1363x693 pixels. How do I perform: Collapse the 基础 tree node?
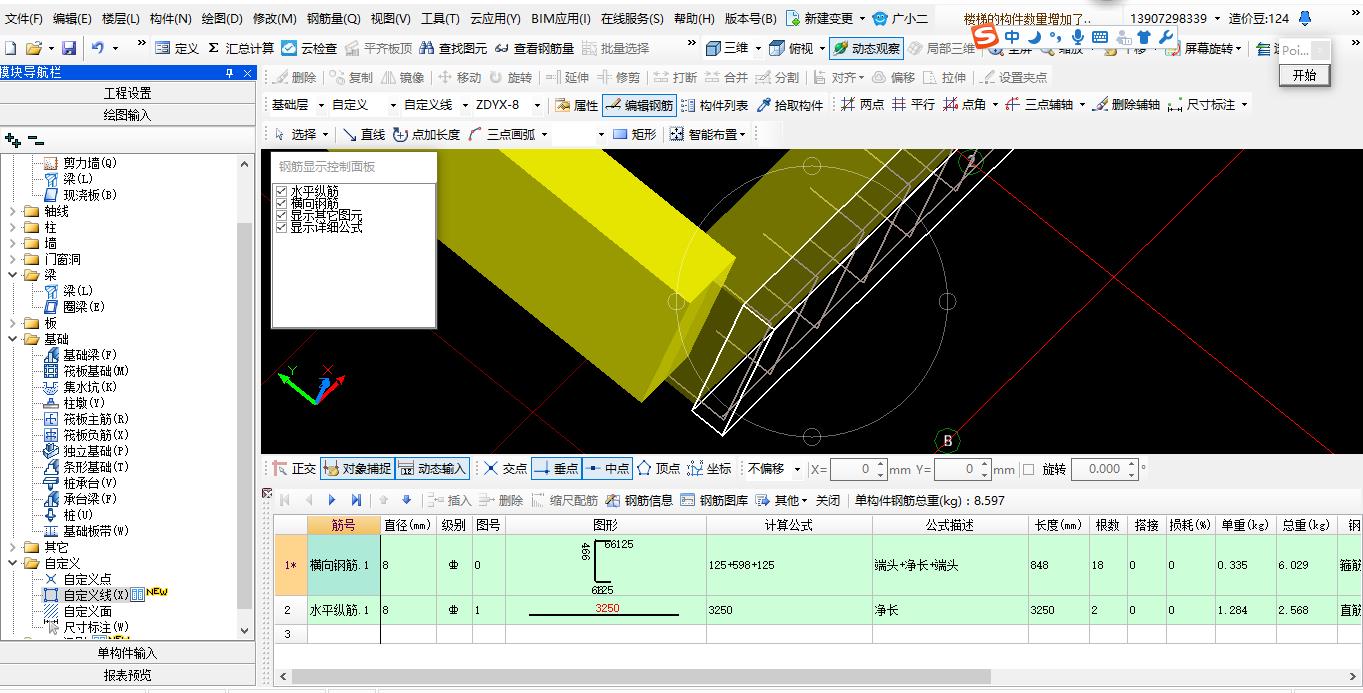tap(12, 339)
